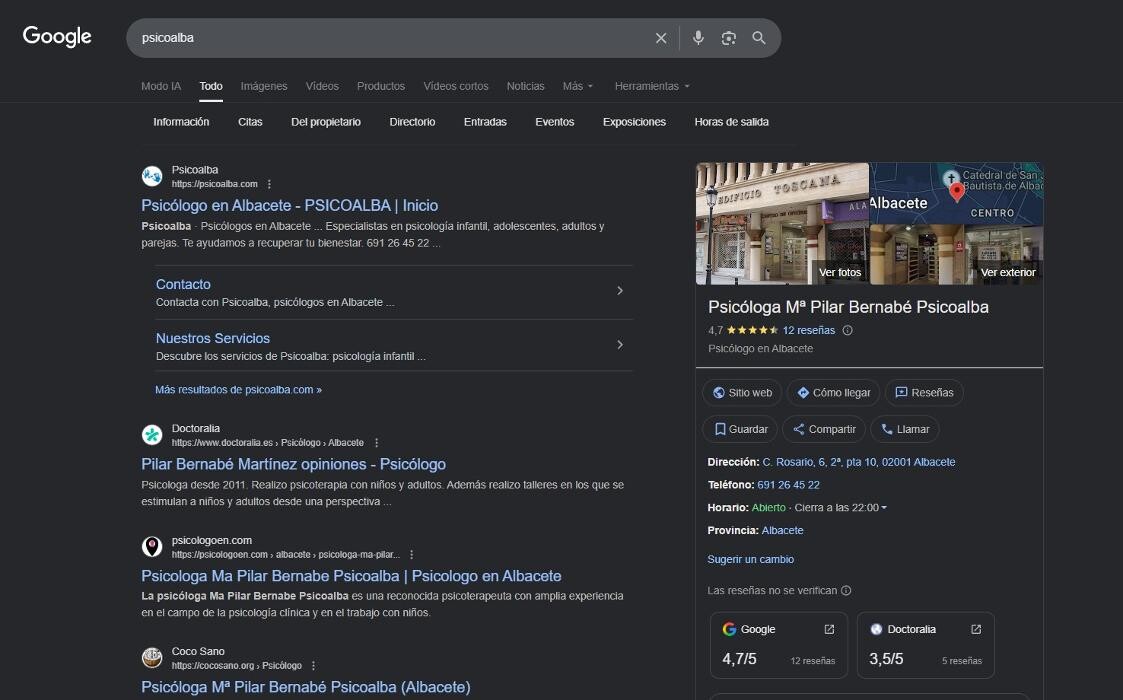Open options menu for Doctoralia result
The height and width of the screenshot is (700, 1123).
377,443
